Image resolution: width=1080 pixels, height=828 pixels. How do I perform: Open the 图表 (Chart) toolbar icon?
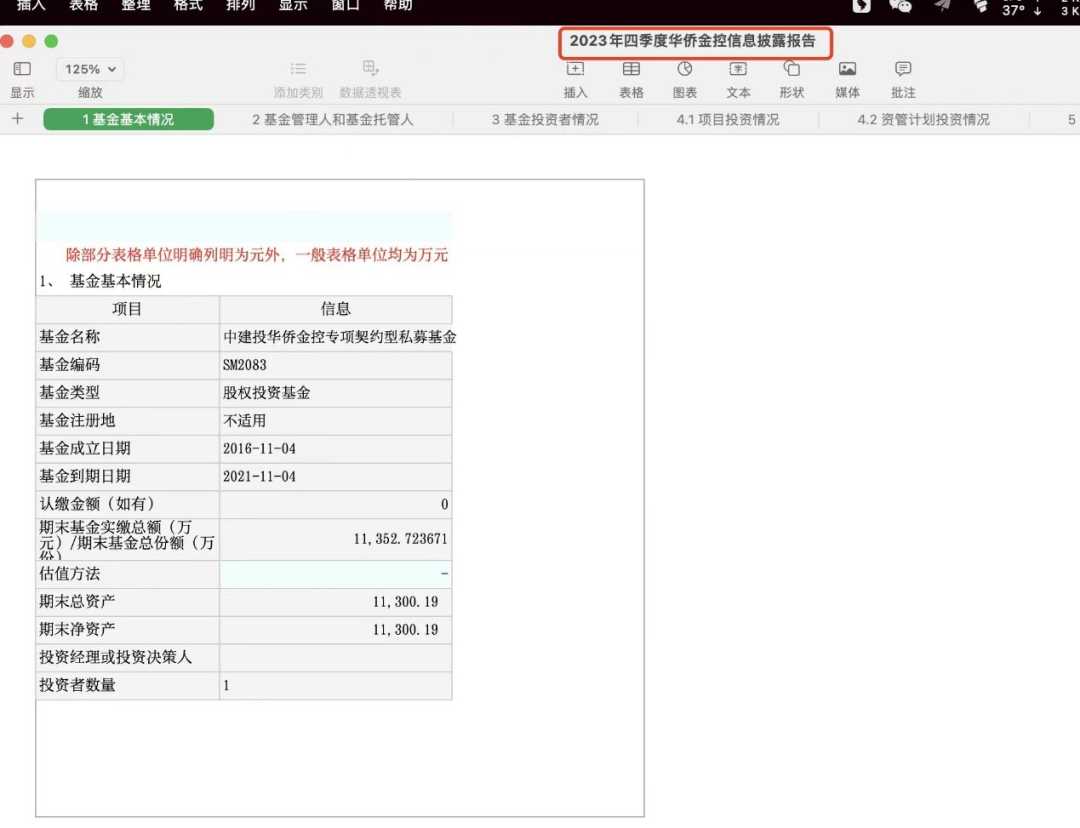[x=685, y=70]
